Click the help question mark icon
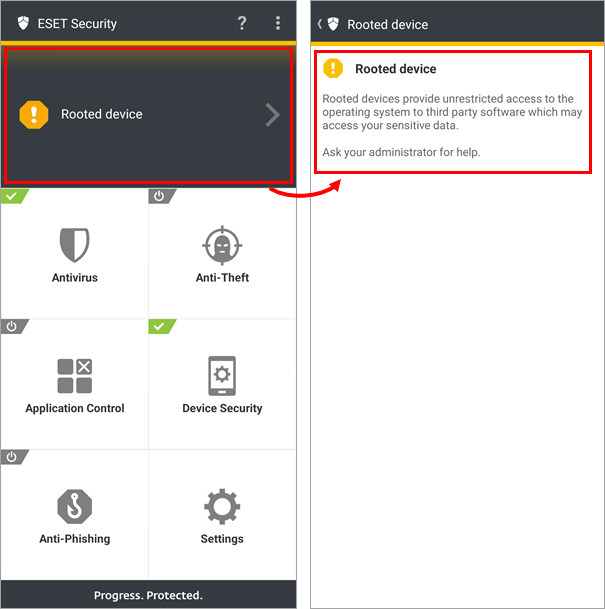Screen dimensions: 605x609 tap(242, 23)
